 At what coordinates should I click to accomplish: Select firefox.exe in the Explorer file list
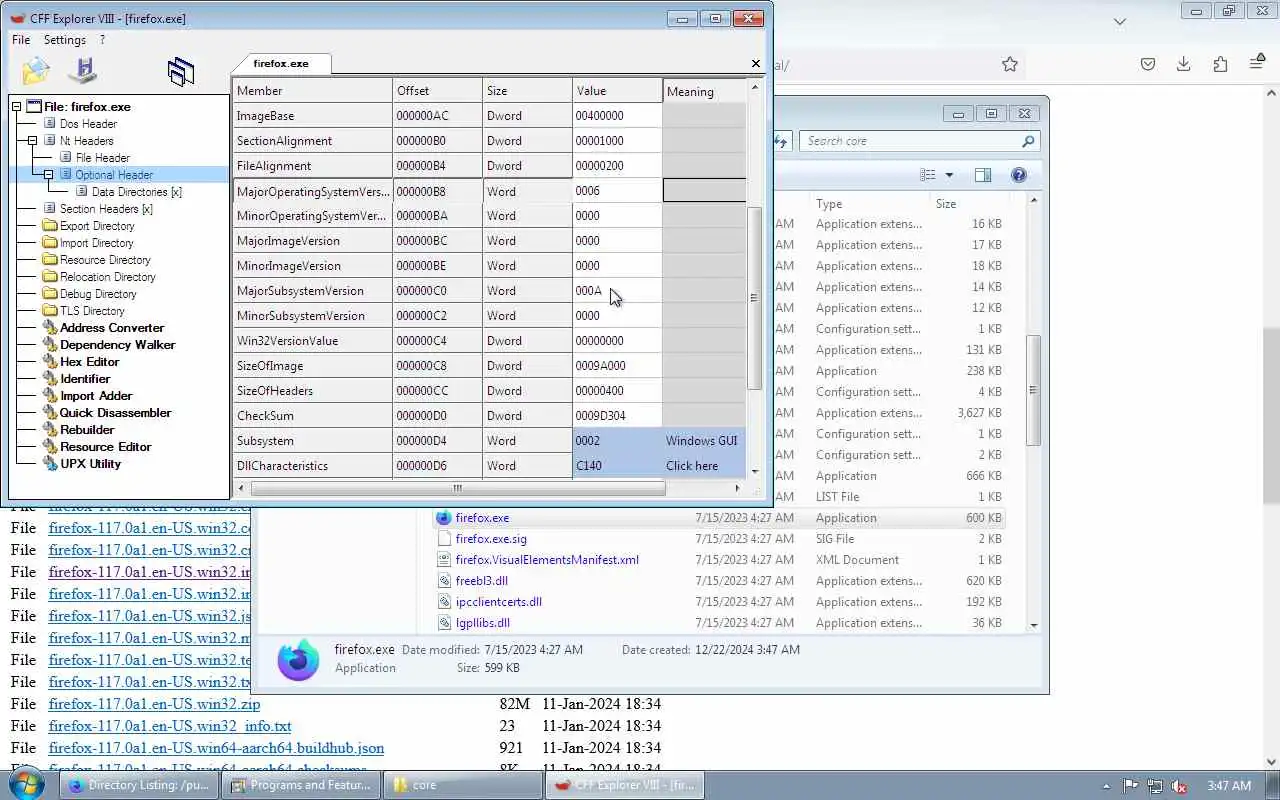[482, 518]
